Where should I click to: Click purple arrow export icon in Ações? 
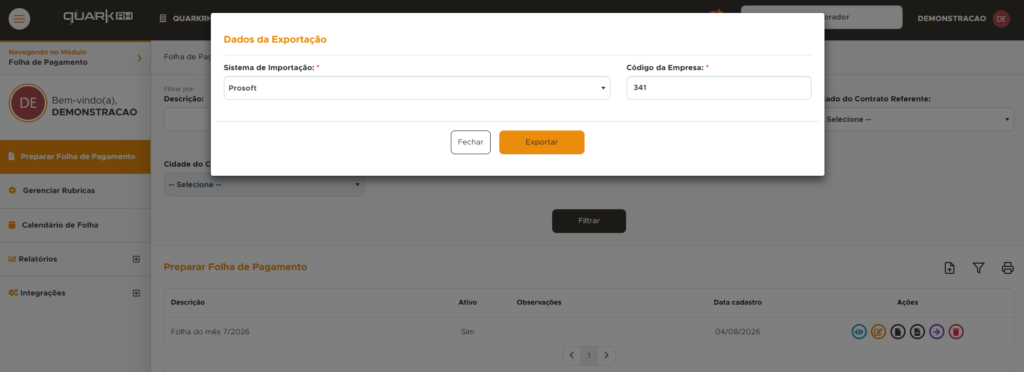click(x=936, y=332)
